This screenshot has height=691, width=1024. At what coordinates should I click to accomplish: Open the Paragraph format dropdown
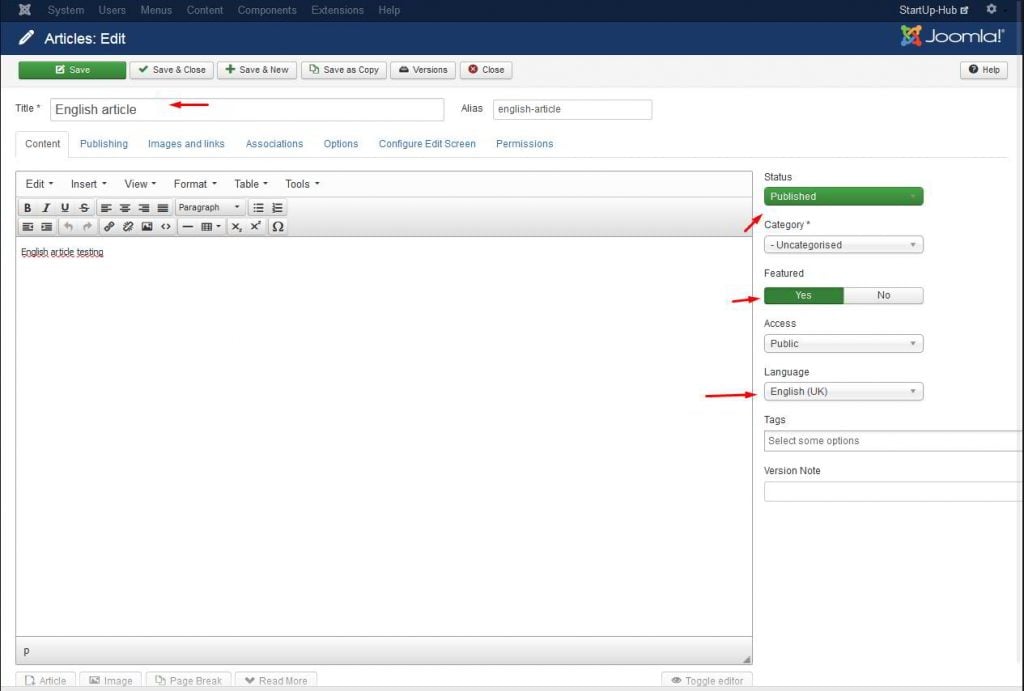(x=209, y=208)
